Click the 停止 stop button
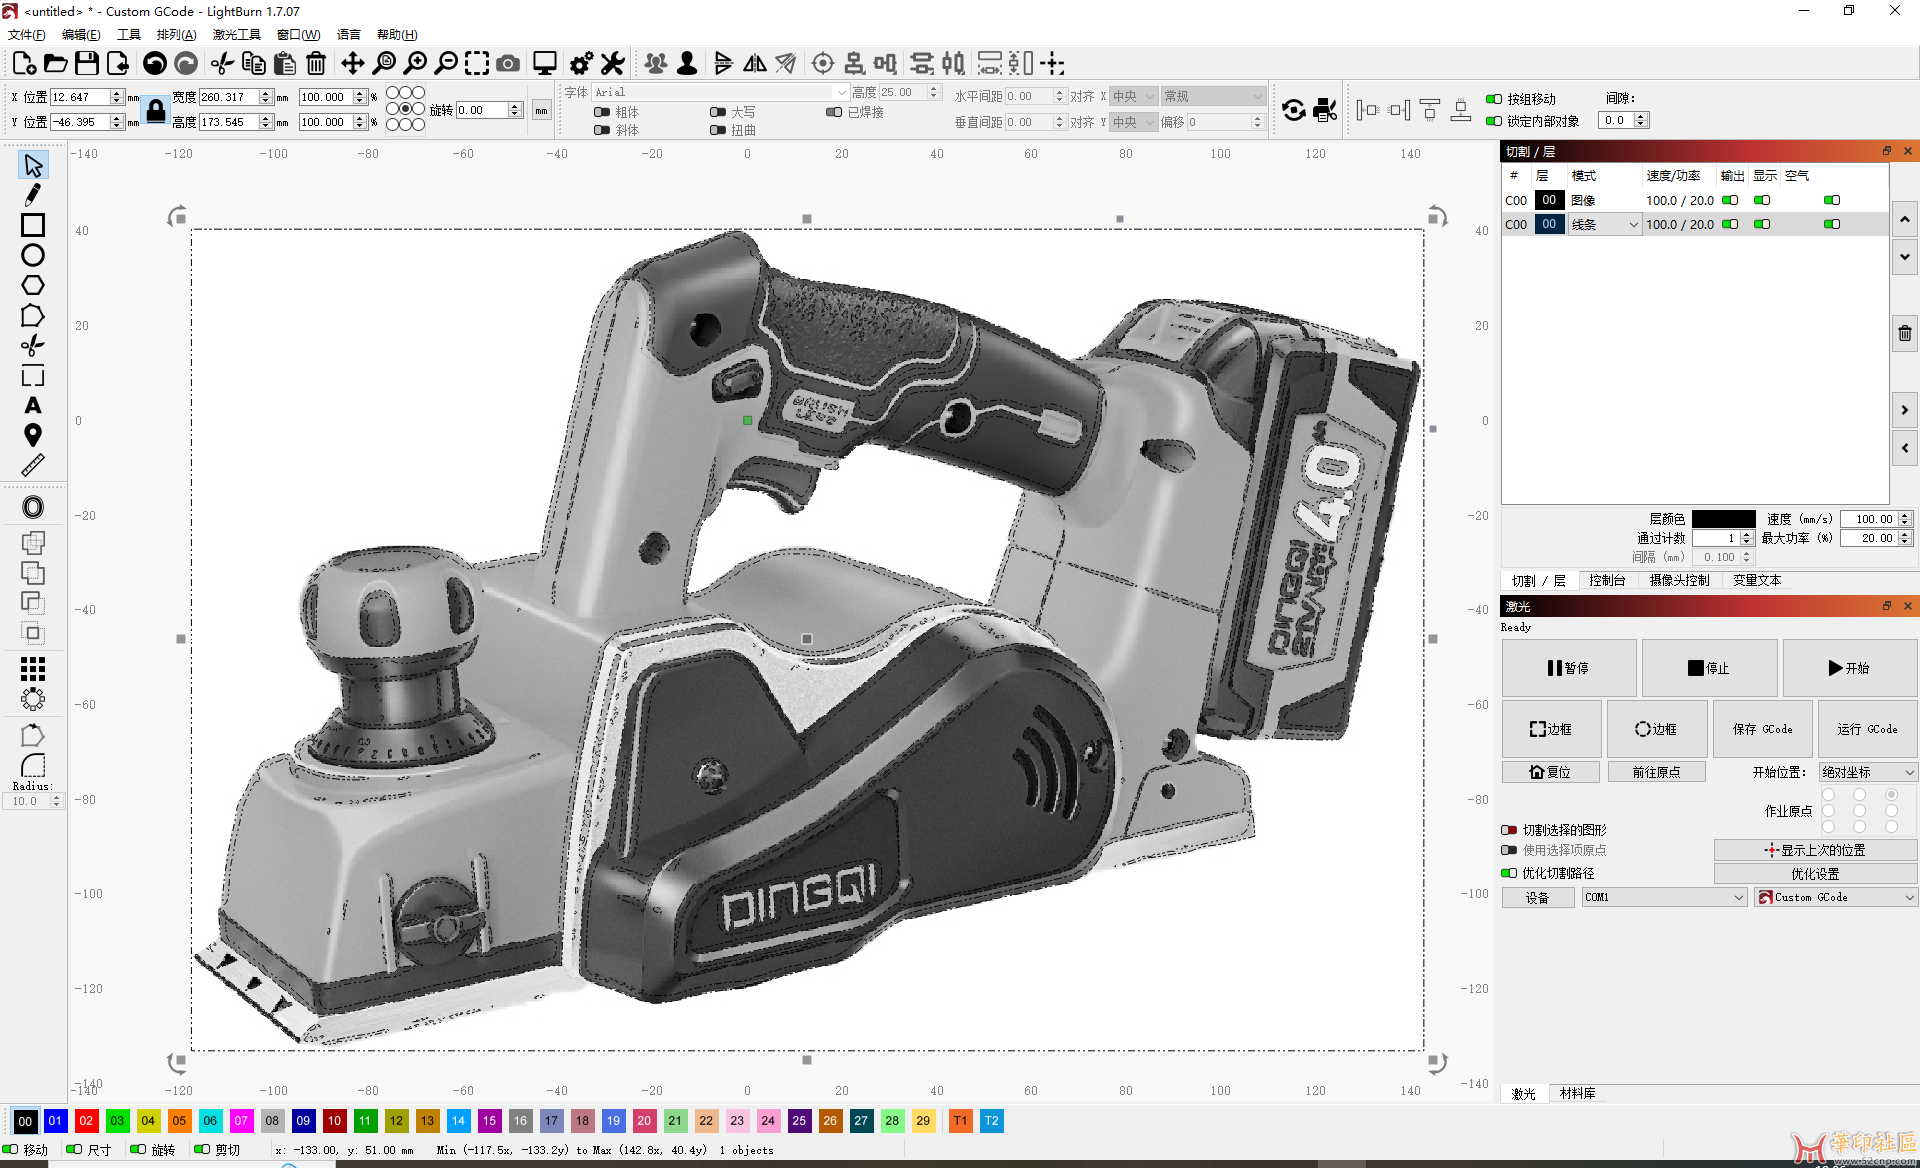This screenshot has width=1920, height=1168. pos(1709,668)
